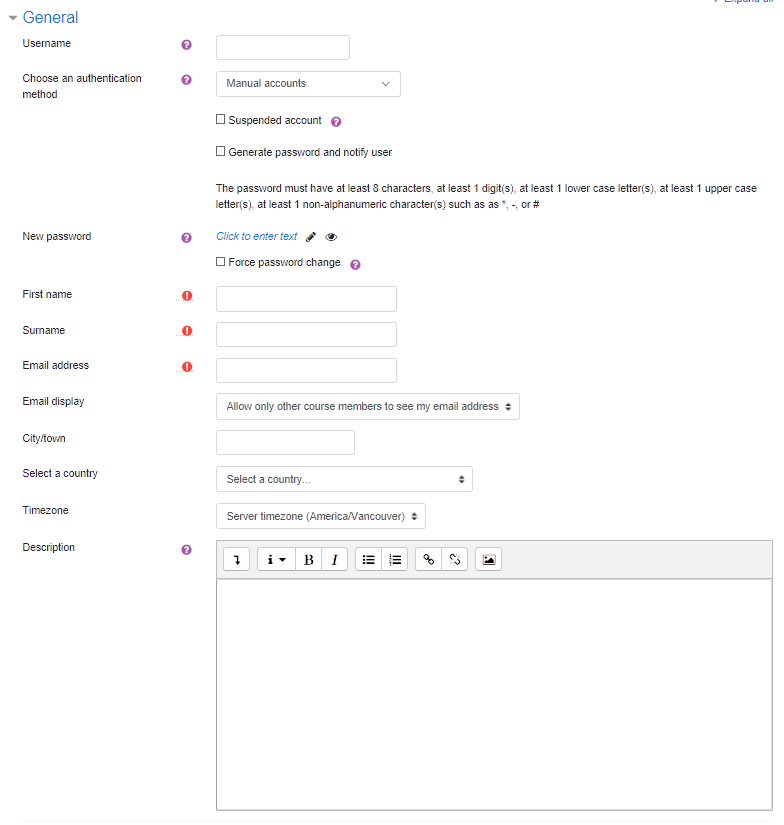This screenshot has width=784, height=825.
Task: Click pencil icon to edit password
Action: [x=311, y=237]
